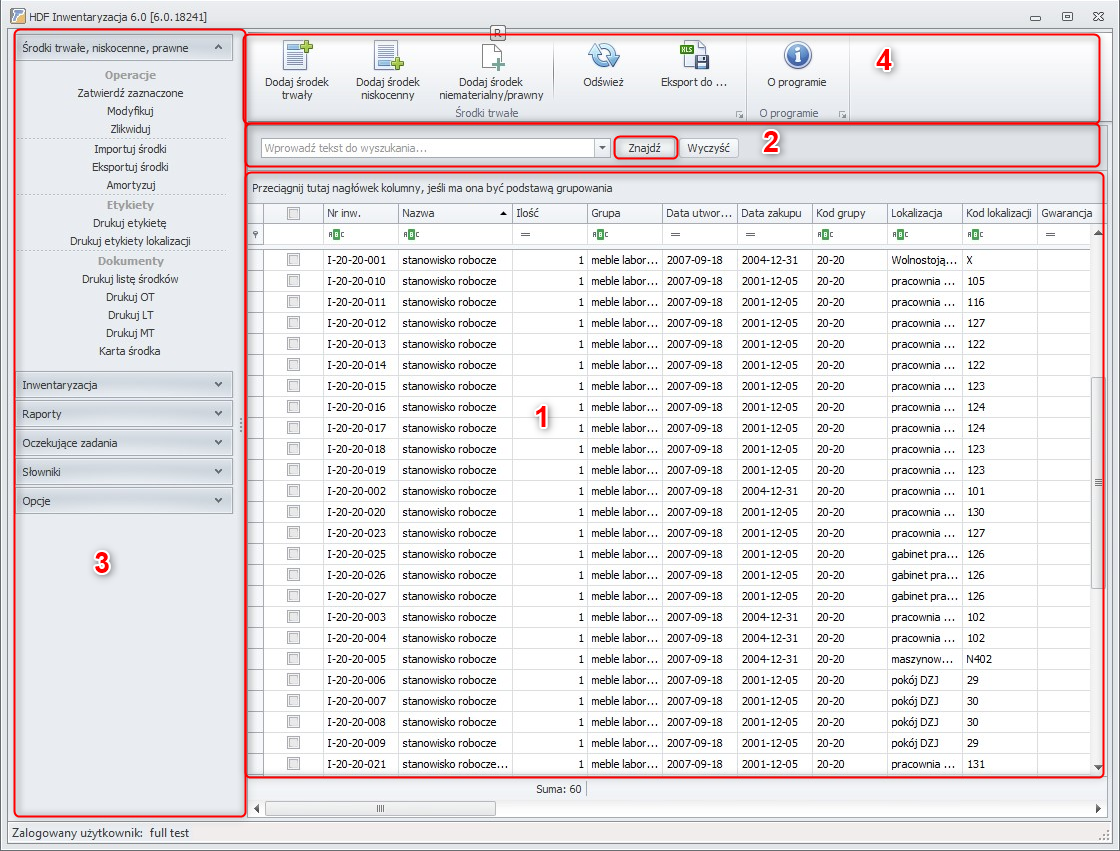Viewport: 1120px width, 851px height.
Task: Toggle the select-all header checkbox
Action: click(x=293, y=213)
